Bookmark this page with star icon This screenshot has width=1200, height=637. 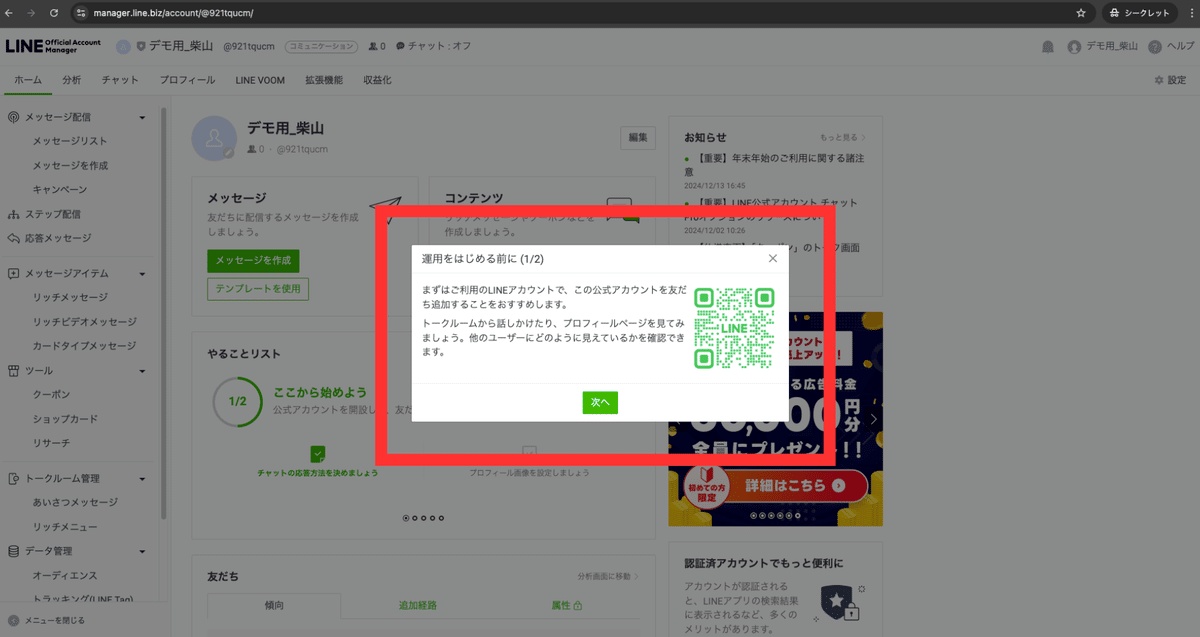(x=1080, y=13)
